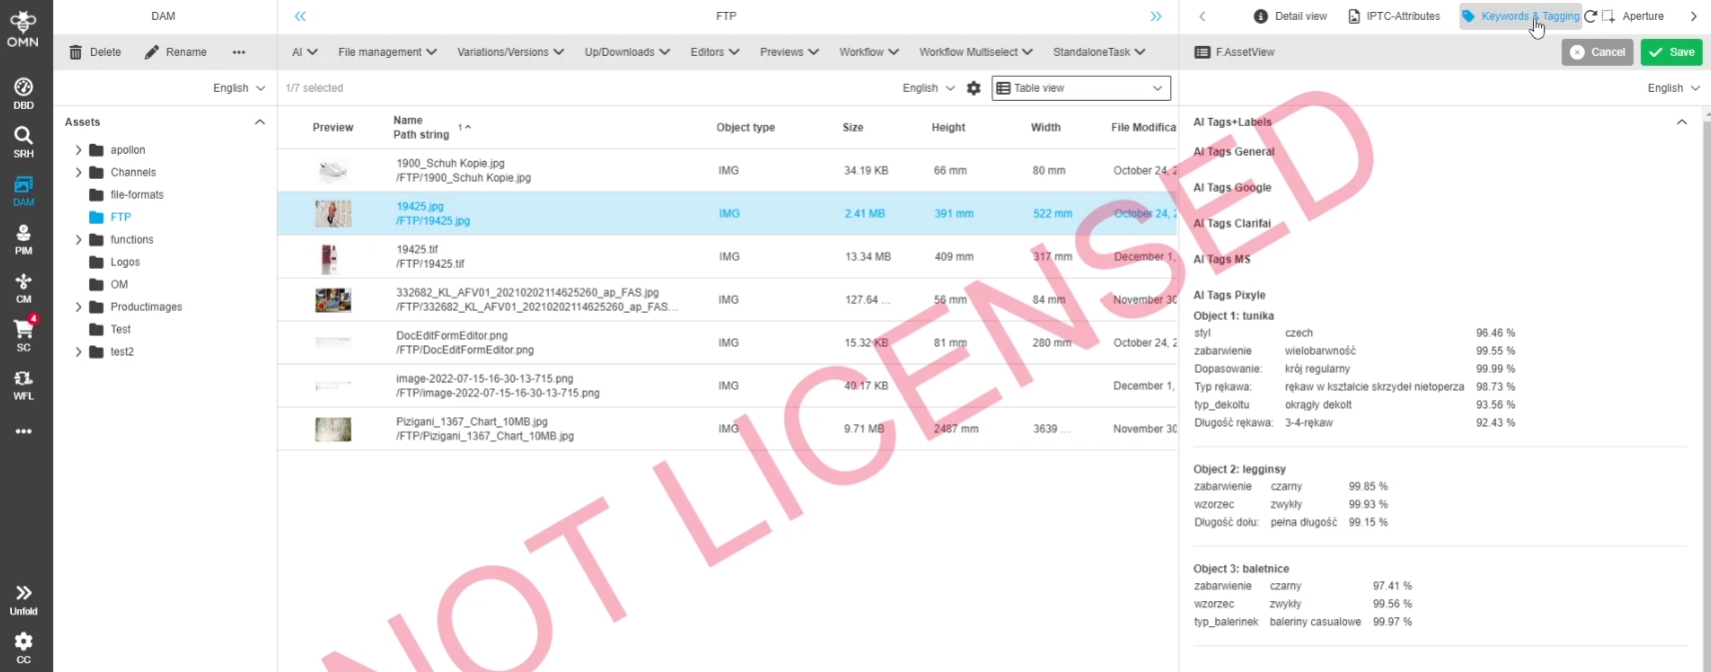1711x672 pixels.
Task: Open thumbnail of Pizigani_1367_Chart_10MB.jpg
Action: [333, 429]
